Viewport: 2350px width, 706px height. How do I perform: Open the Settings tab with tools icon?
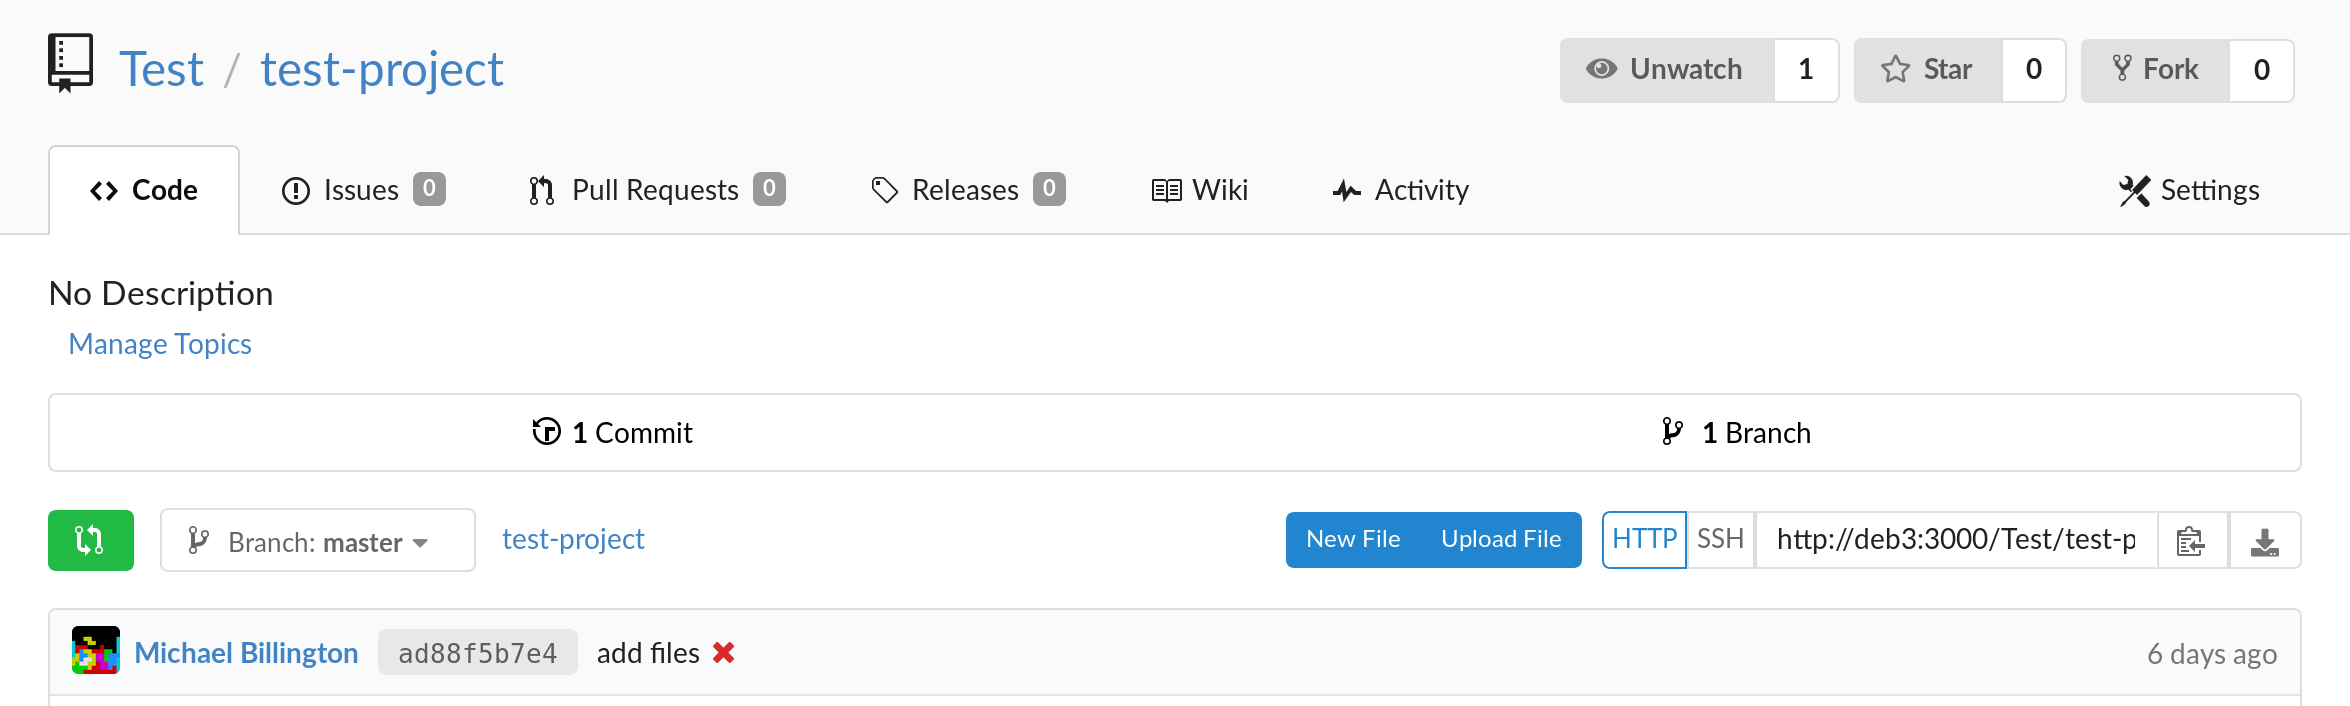coord(2189,190)
